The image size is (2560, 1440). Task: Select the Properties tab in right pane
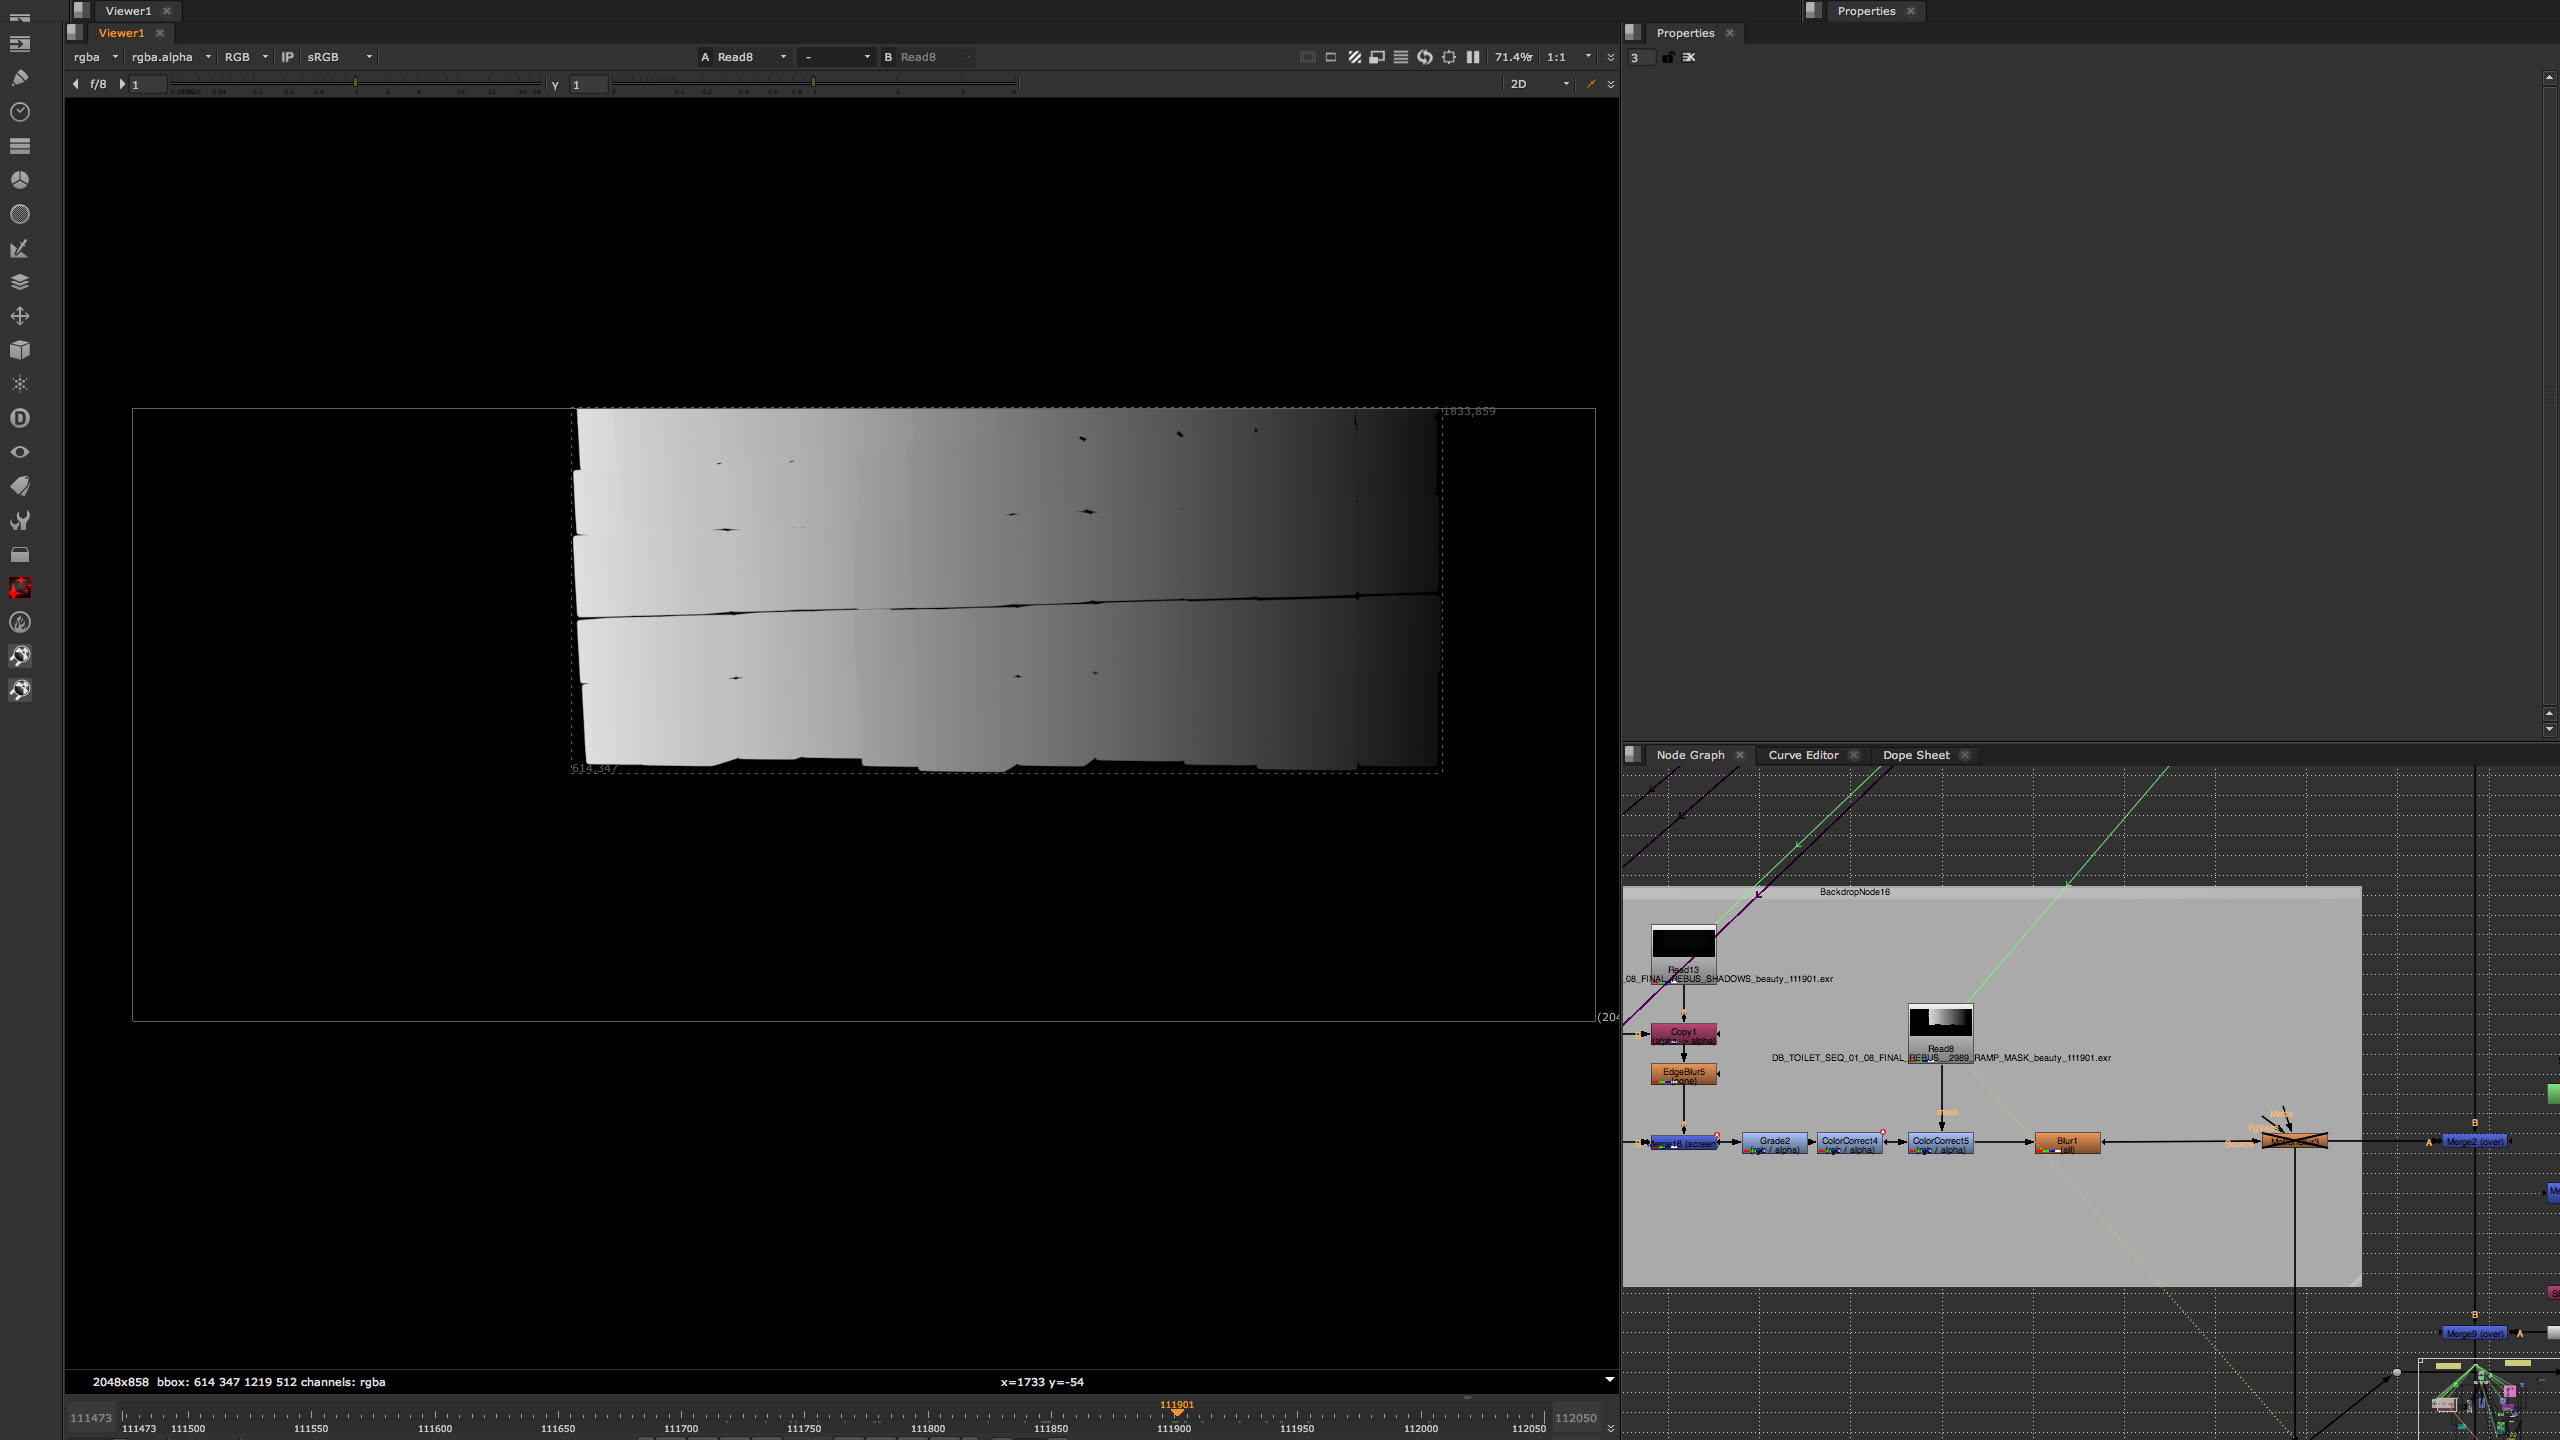click(x=1685, y=33)
